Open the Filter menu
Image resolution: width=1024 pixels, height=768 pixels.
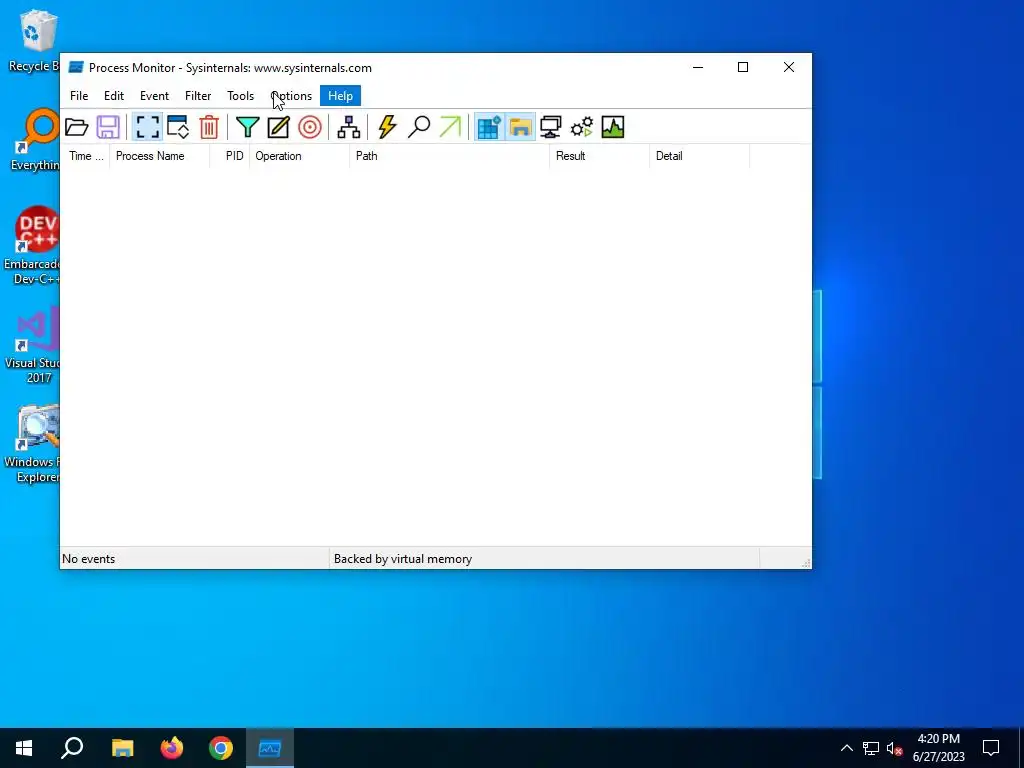coord(198,96)
